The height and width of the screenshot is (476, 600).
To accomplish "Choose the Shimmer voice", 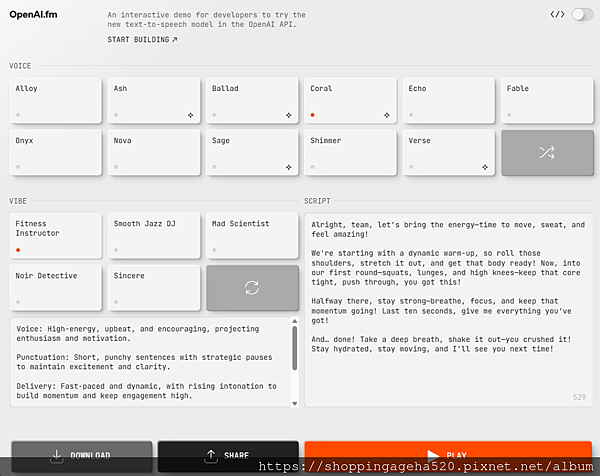I will [350, 152].
